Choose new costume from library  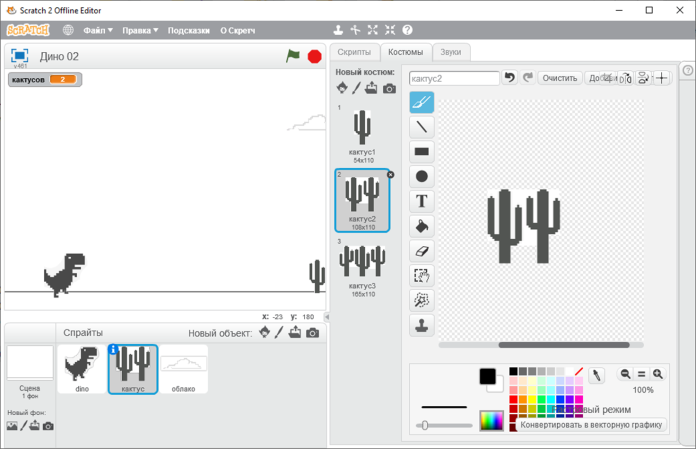[342, 88]
